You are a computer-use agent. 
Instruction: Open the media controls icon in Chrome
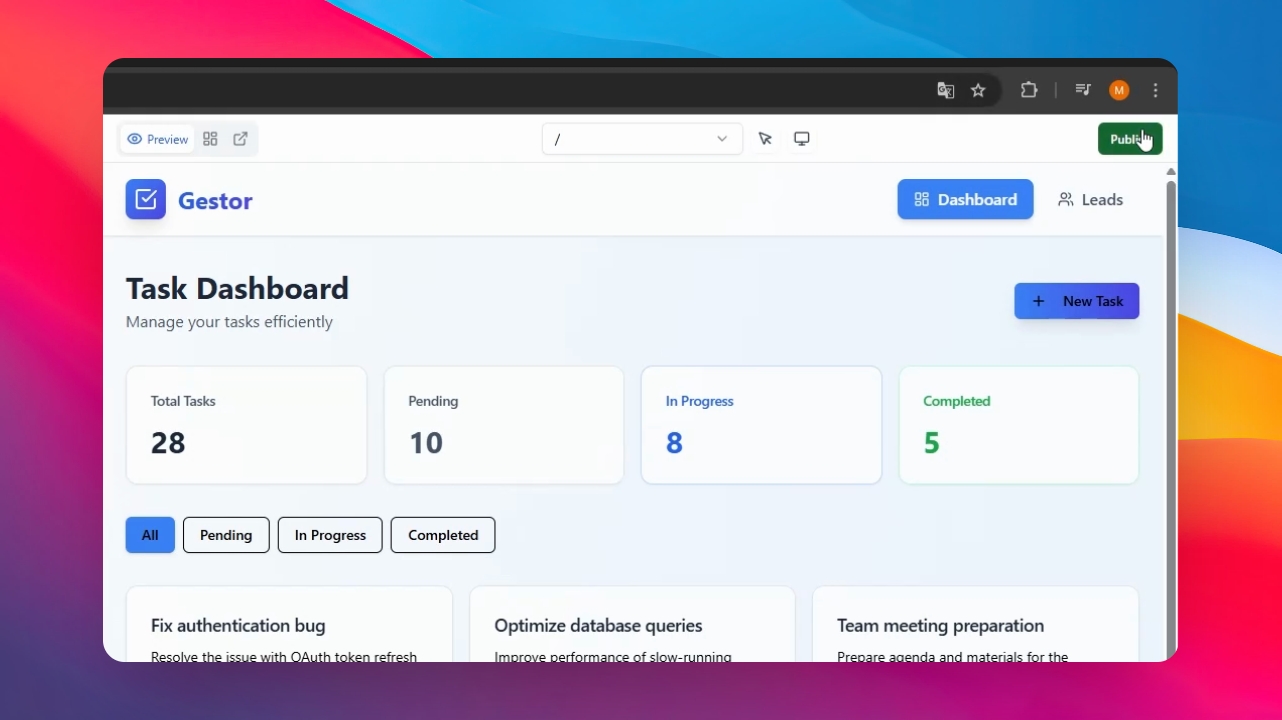click(1083, 90)
